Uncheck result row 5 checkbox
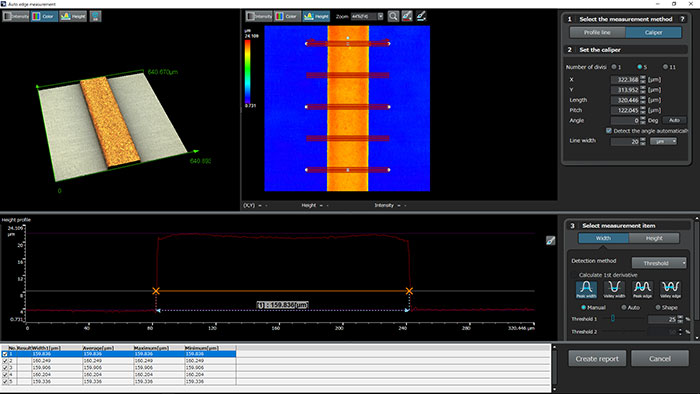The image size is (700, 394). coord(5,382)
